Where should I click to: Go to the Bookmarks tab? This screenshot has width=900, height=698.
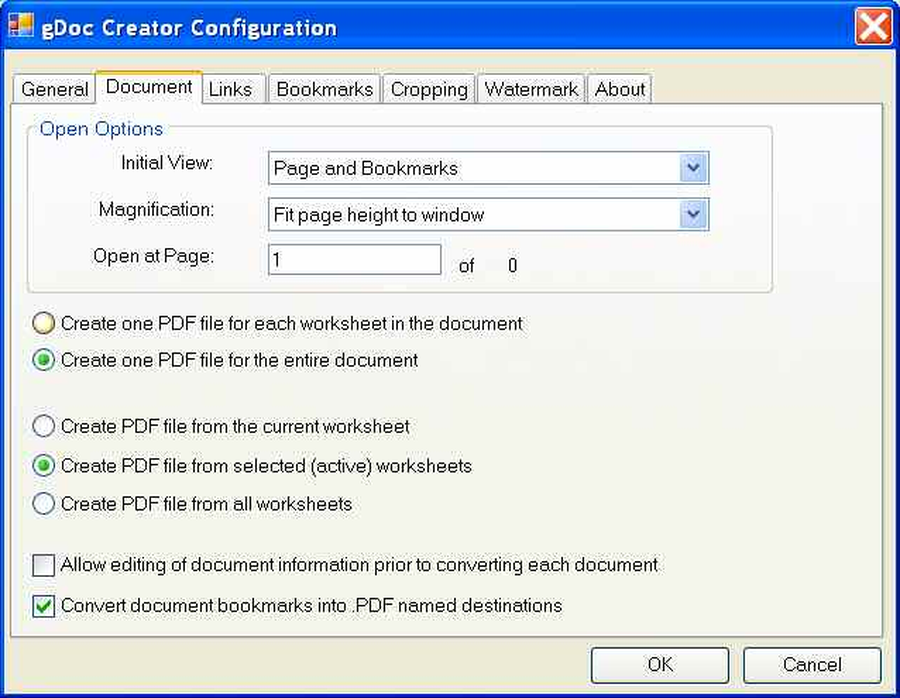pyautogui.click(x=324, y=89)
